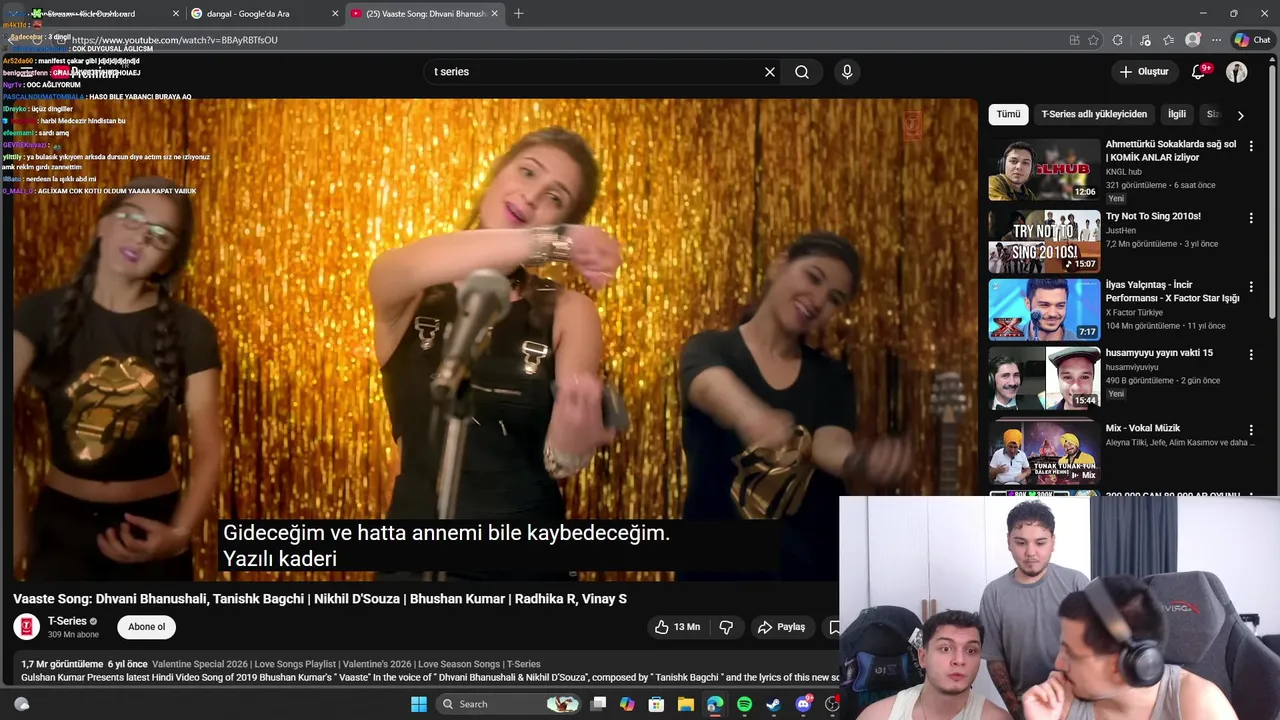The width and height of the screenshot is (1280, 720).
Task: Open Steam from the taskbar
Action: (773, 704)
